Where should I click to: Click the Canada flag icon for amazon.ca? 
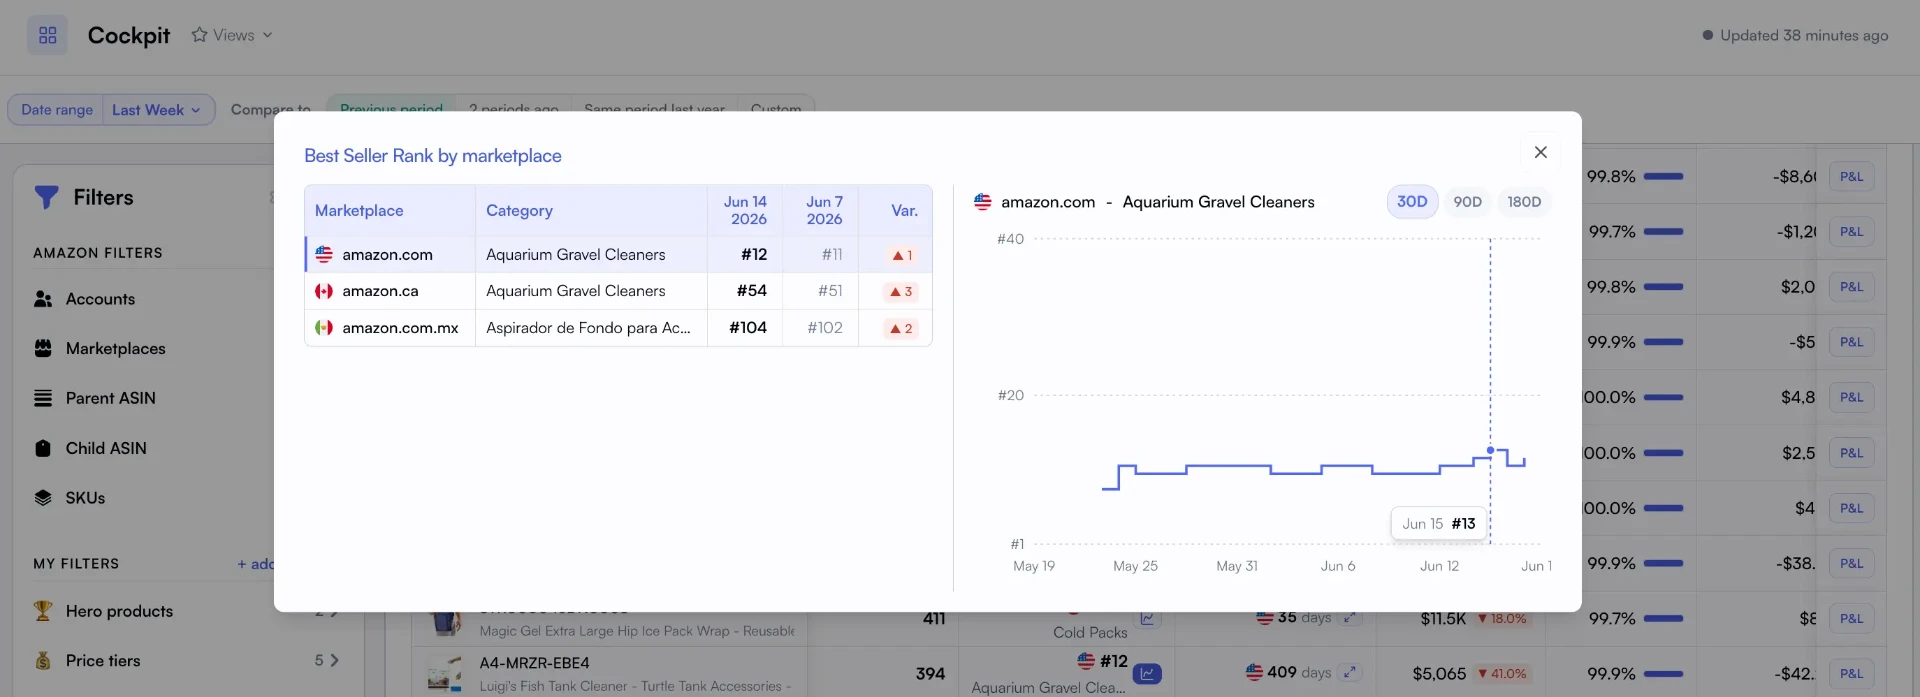[x=324, y=291]
